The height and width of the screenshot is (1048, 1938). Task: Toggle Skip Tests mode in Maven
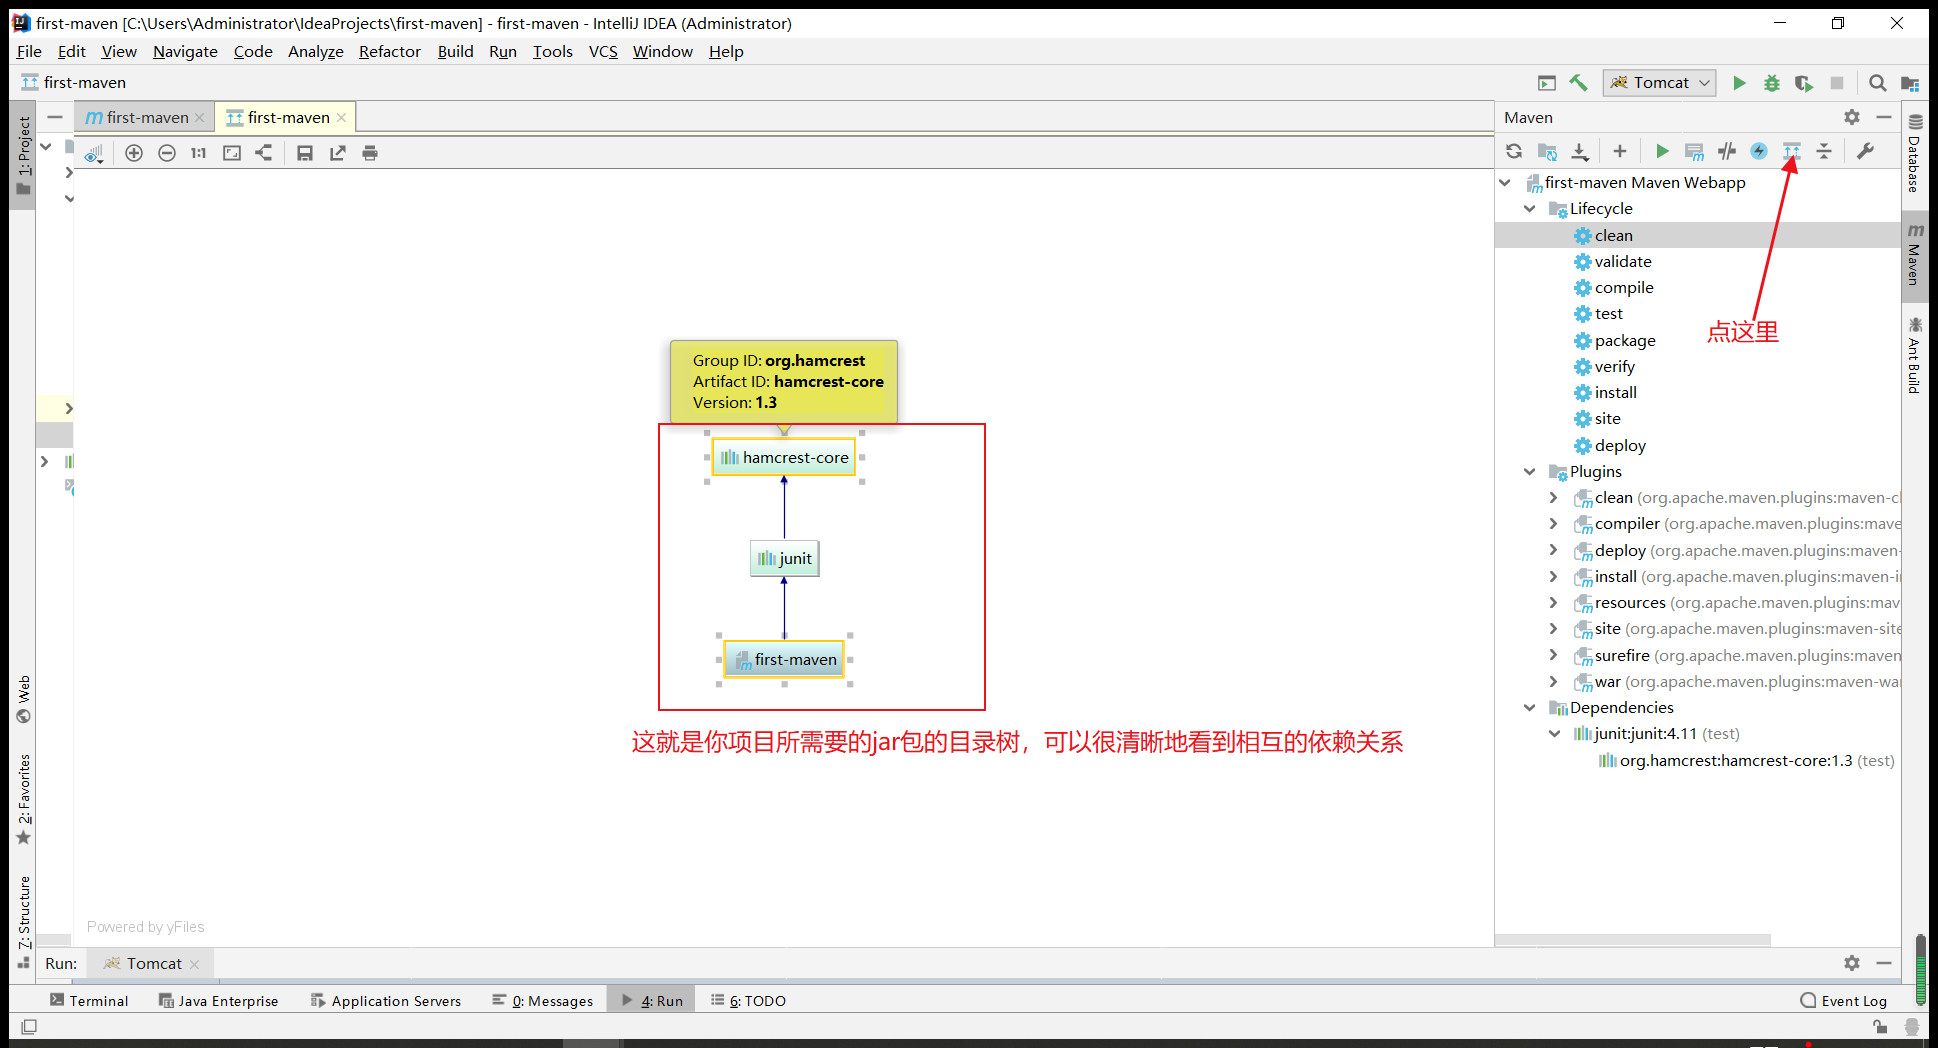1759,151
